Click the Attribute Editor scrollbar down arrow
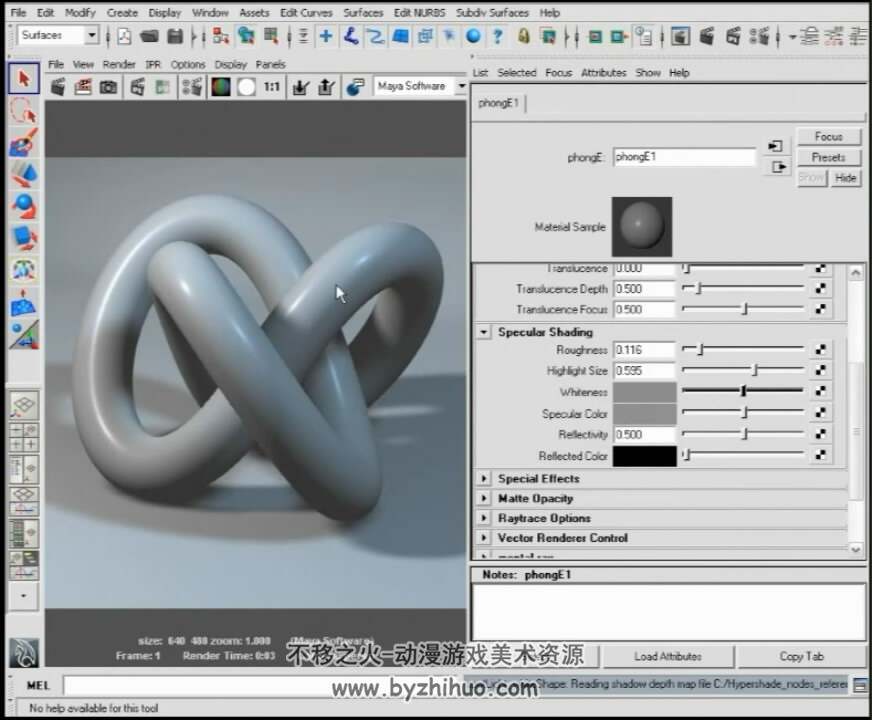This screenshot has height=720, width=872. click(855, 549)
